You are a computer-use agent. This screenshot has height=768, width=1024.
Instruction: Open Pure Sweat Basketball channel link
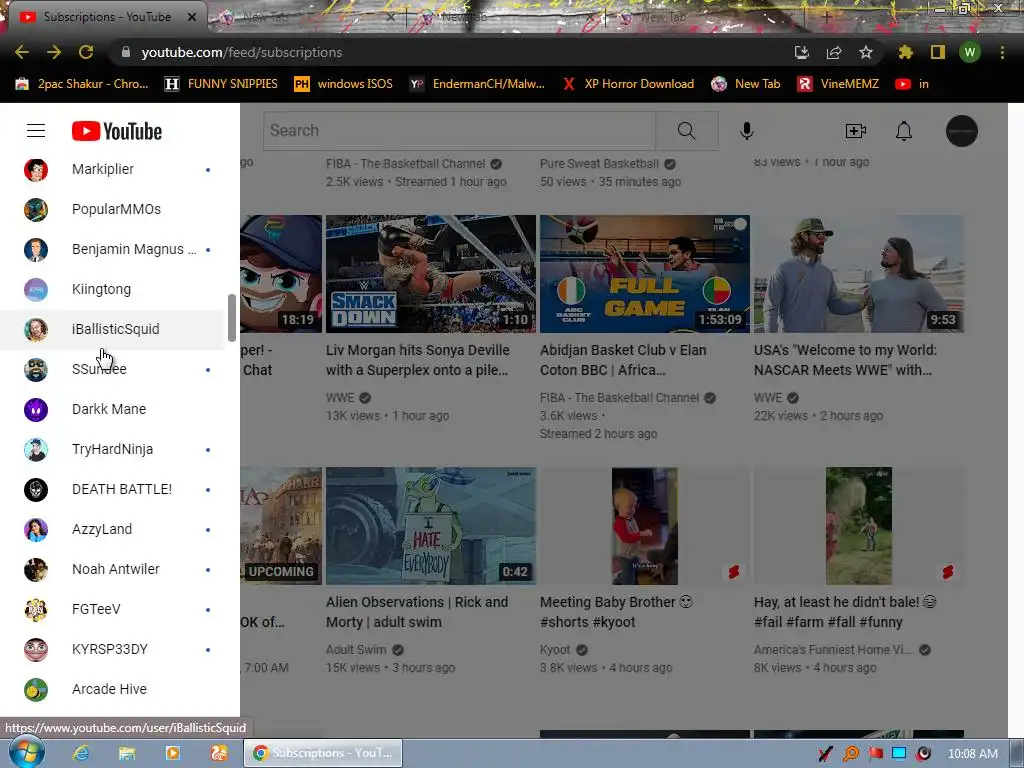599,164
